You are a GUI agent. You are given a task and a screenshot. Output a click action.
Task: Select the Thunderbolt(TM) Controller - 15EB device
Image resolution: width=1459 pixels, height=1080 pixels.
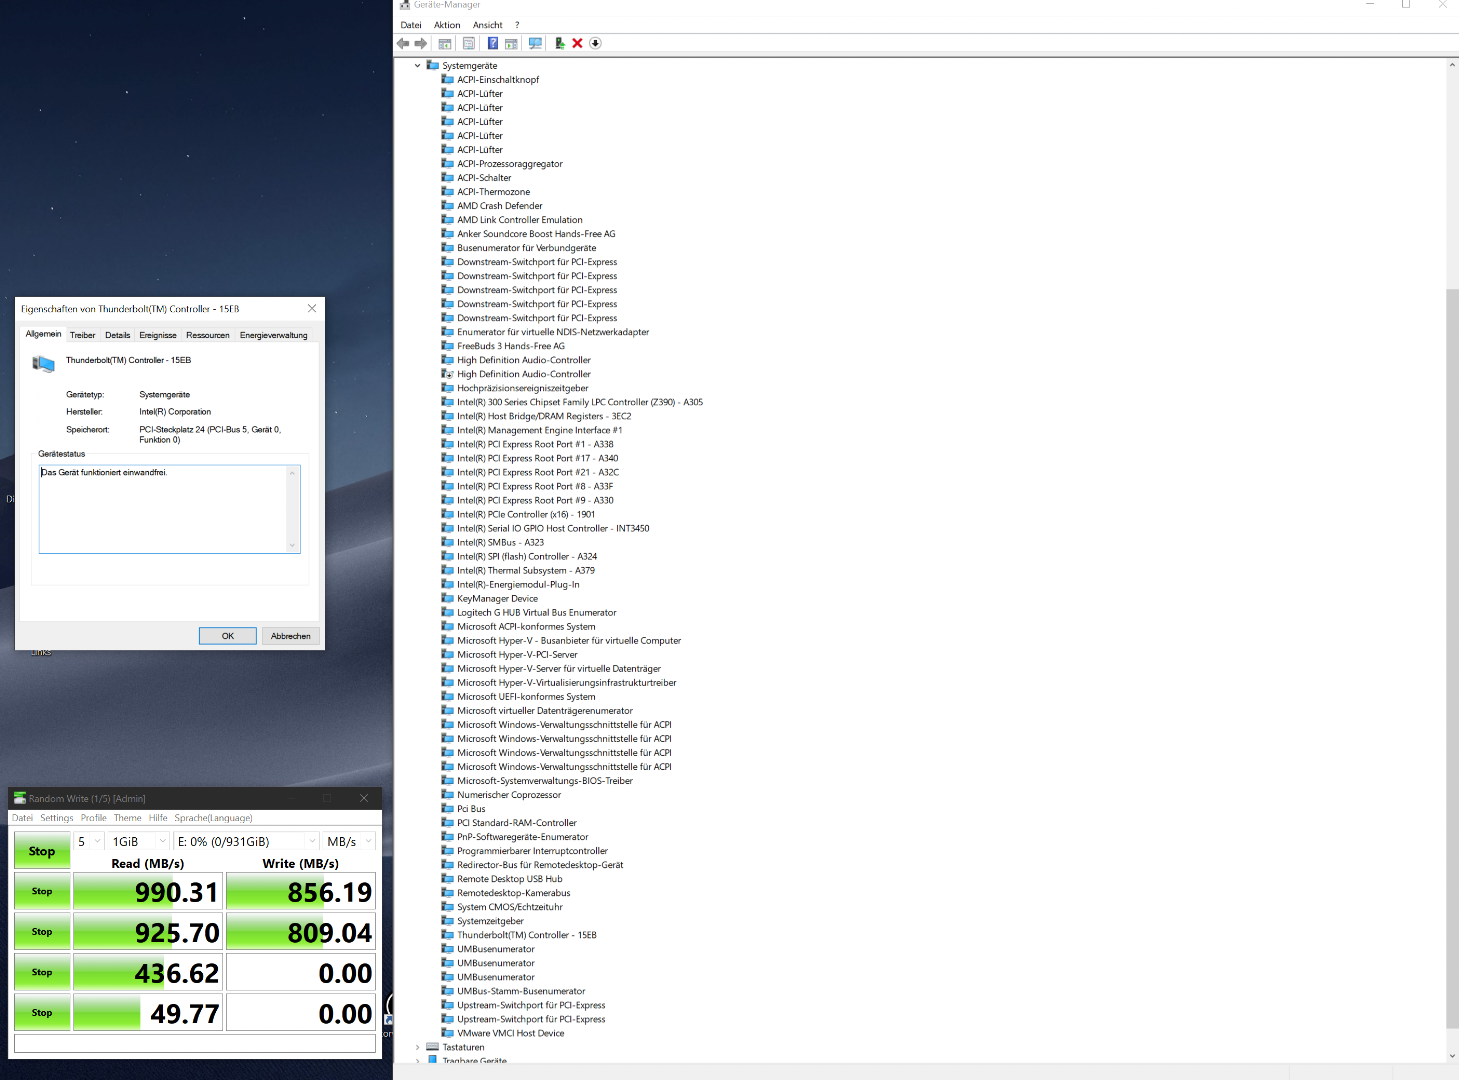click(x=526, y=935)
